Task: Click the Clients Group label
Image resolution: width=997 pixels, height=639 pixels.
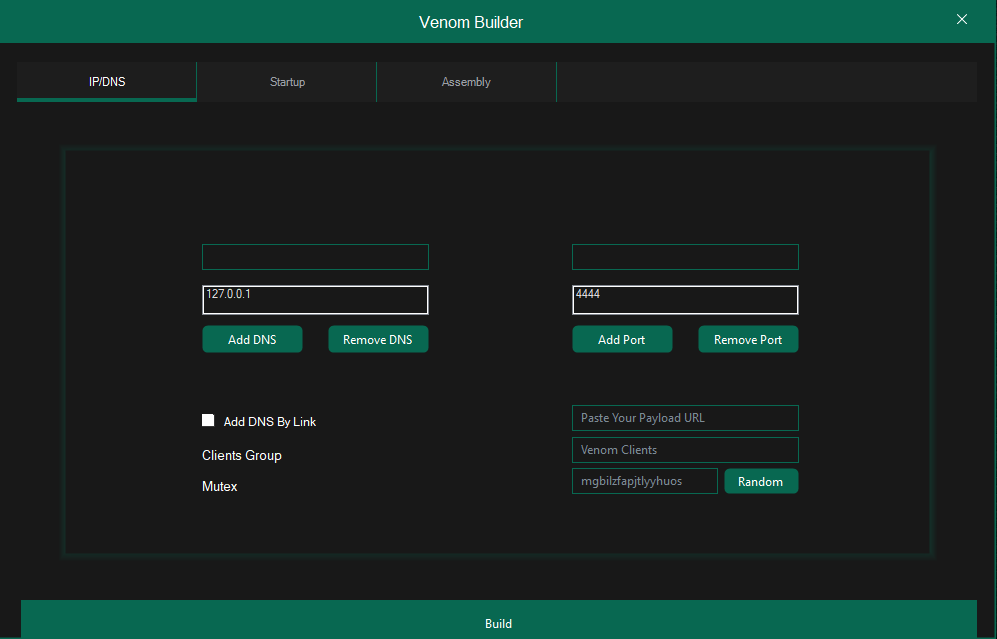Action: click(242, 455)
